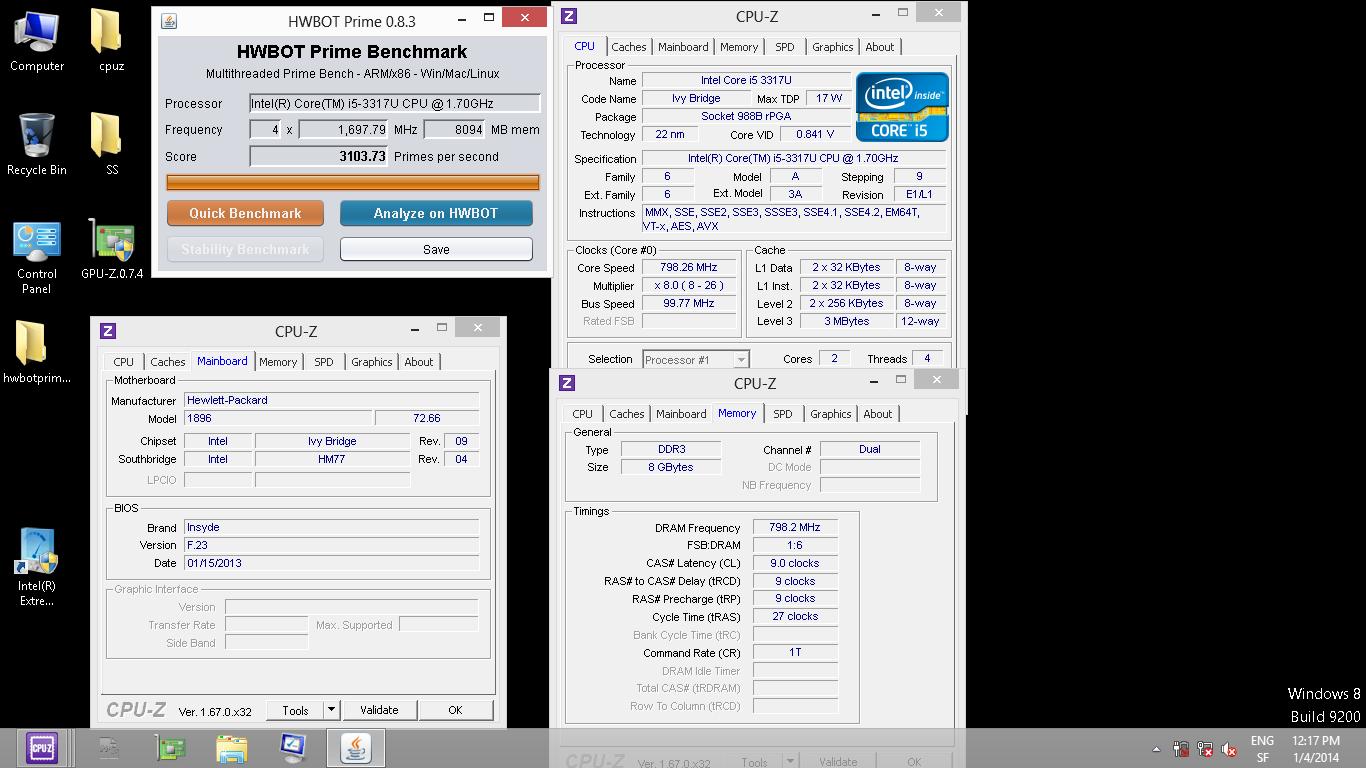The width and height of the screenshot is (1366, 768).
Task: Click OK in the Mainboard CPU-Z window
Action: tap(455, 710)
